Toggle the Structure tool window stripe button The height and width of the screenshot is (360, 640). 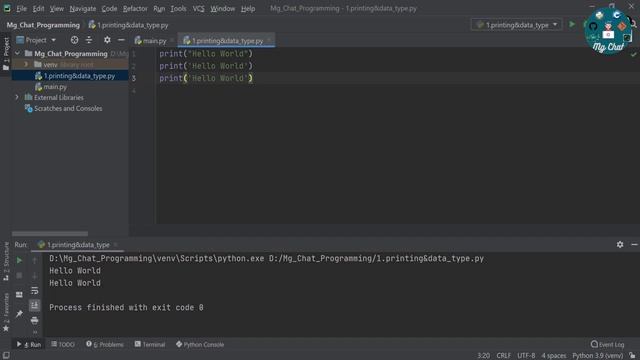click(6, 261)
